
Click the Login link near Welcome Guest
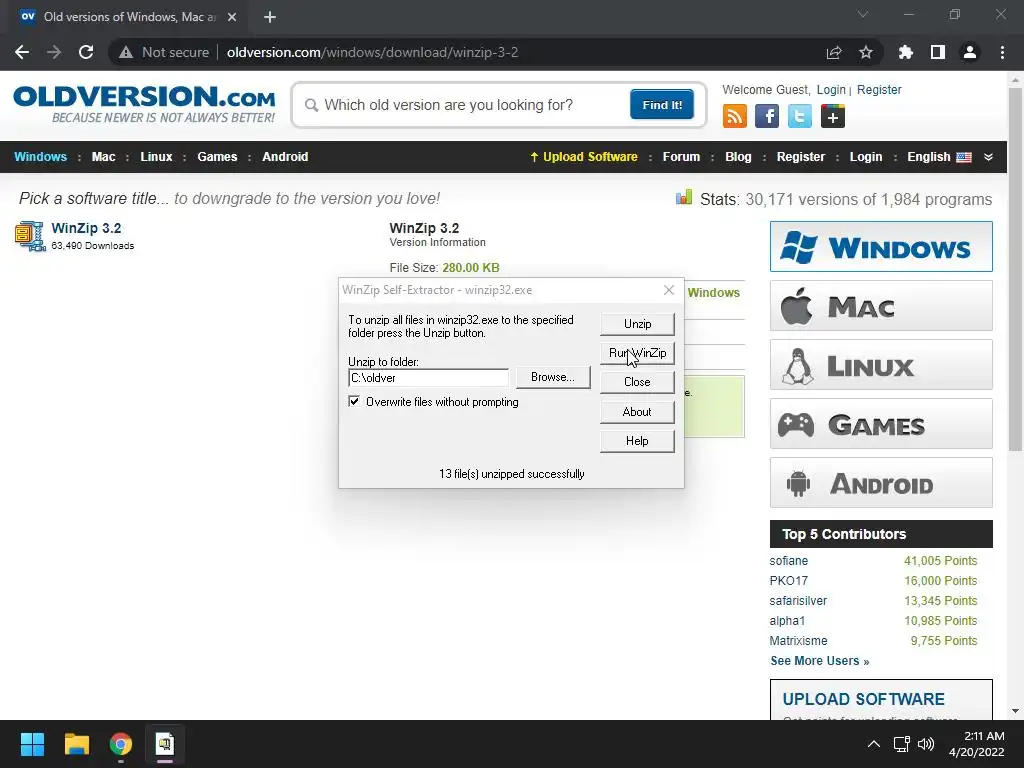coord(831,89)
